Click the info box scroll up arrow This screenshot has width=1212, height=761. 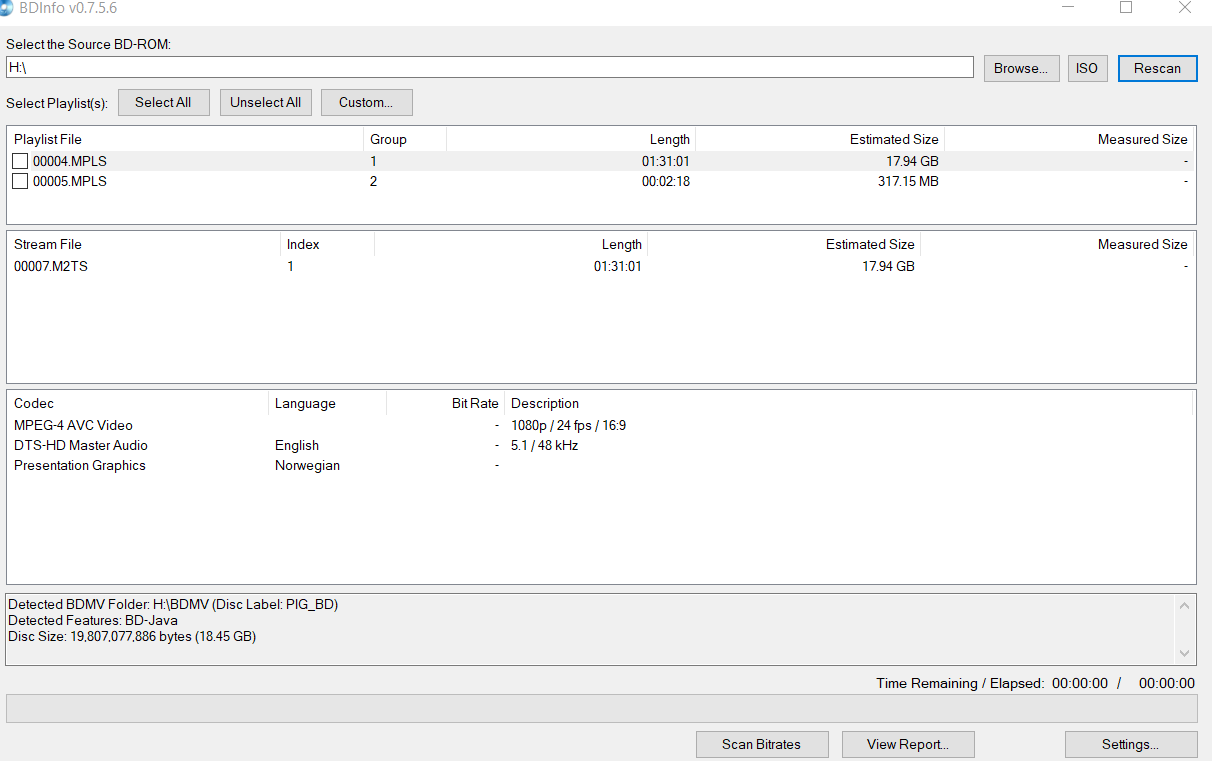click(1185, 605)
